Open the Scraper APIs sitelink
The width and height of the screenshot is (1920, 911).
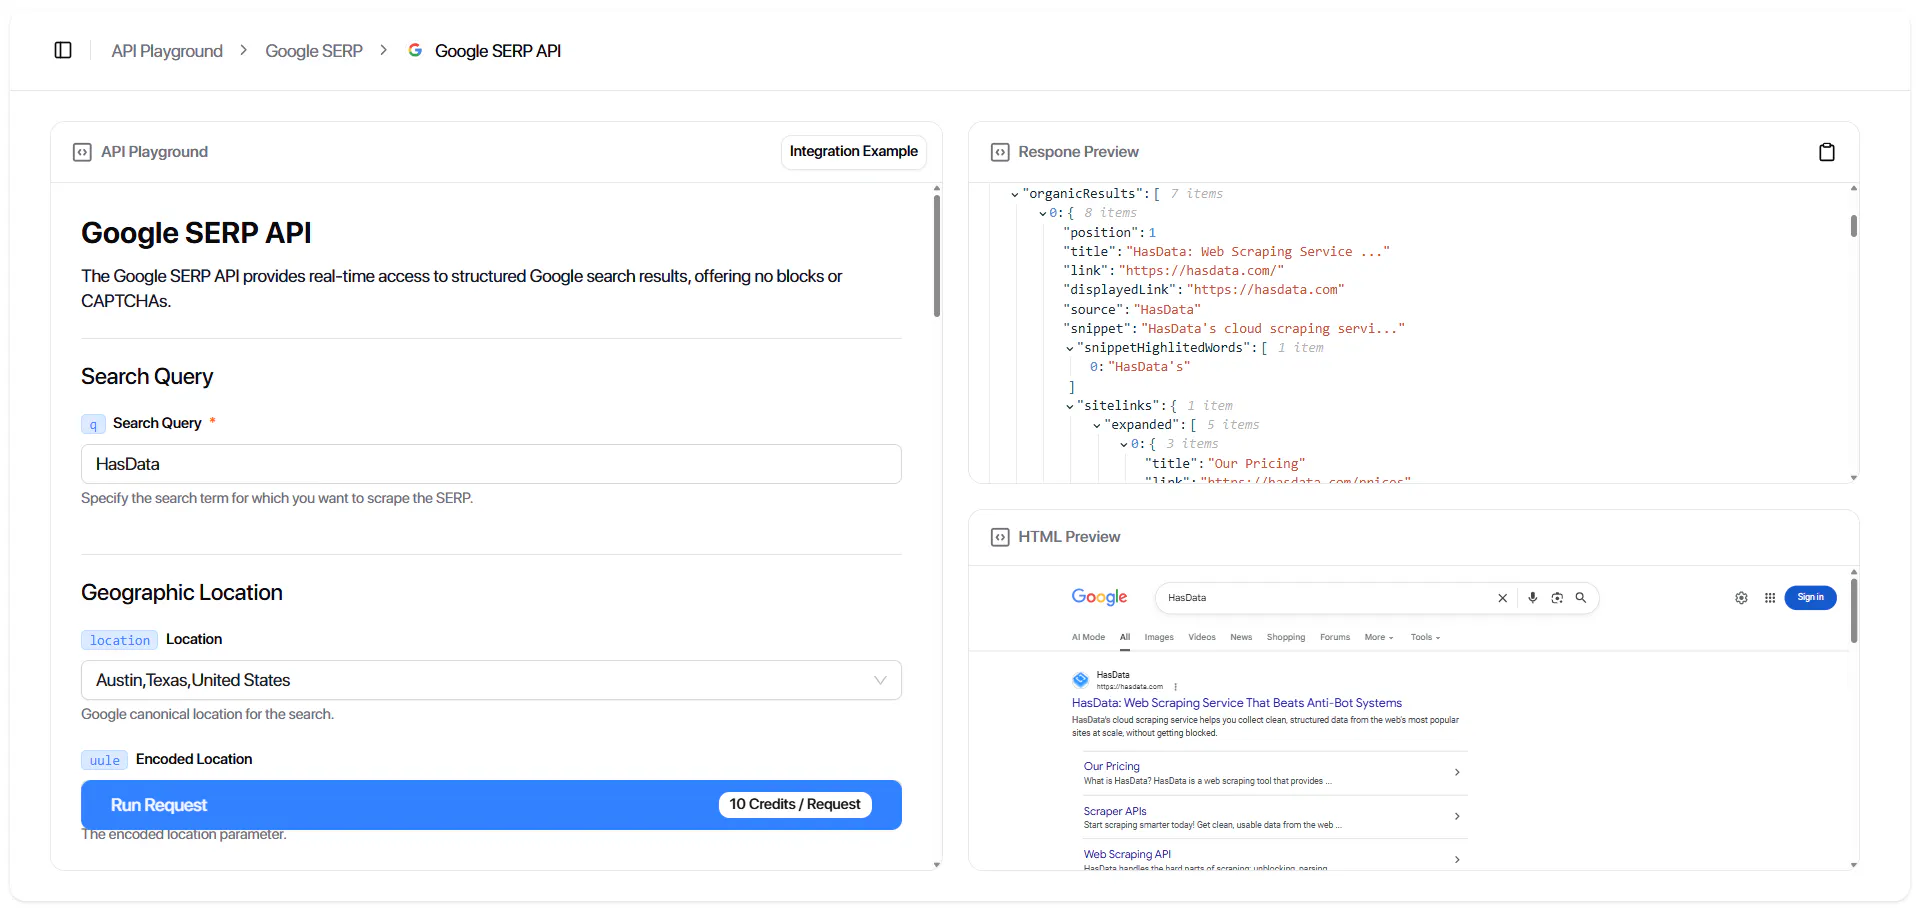coord(1115,811)
